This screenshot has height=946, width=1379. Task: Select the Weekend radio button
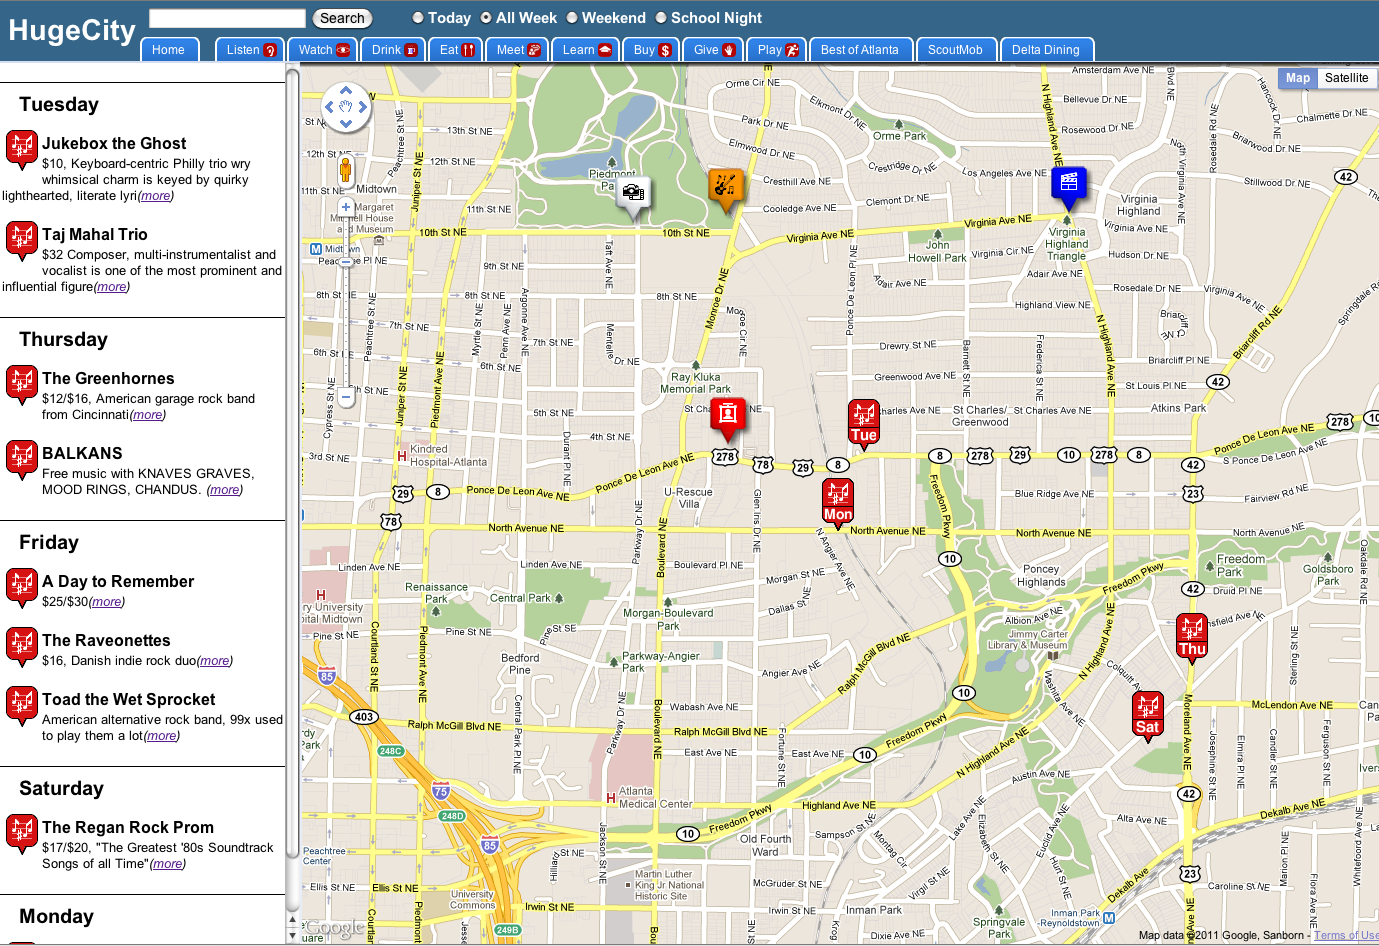[x=572, y=18]
